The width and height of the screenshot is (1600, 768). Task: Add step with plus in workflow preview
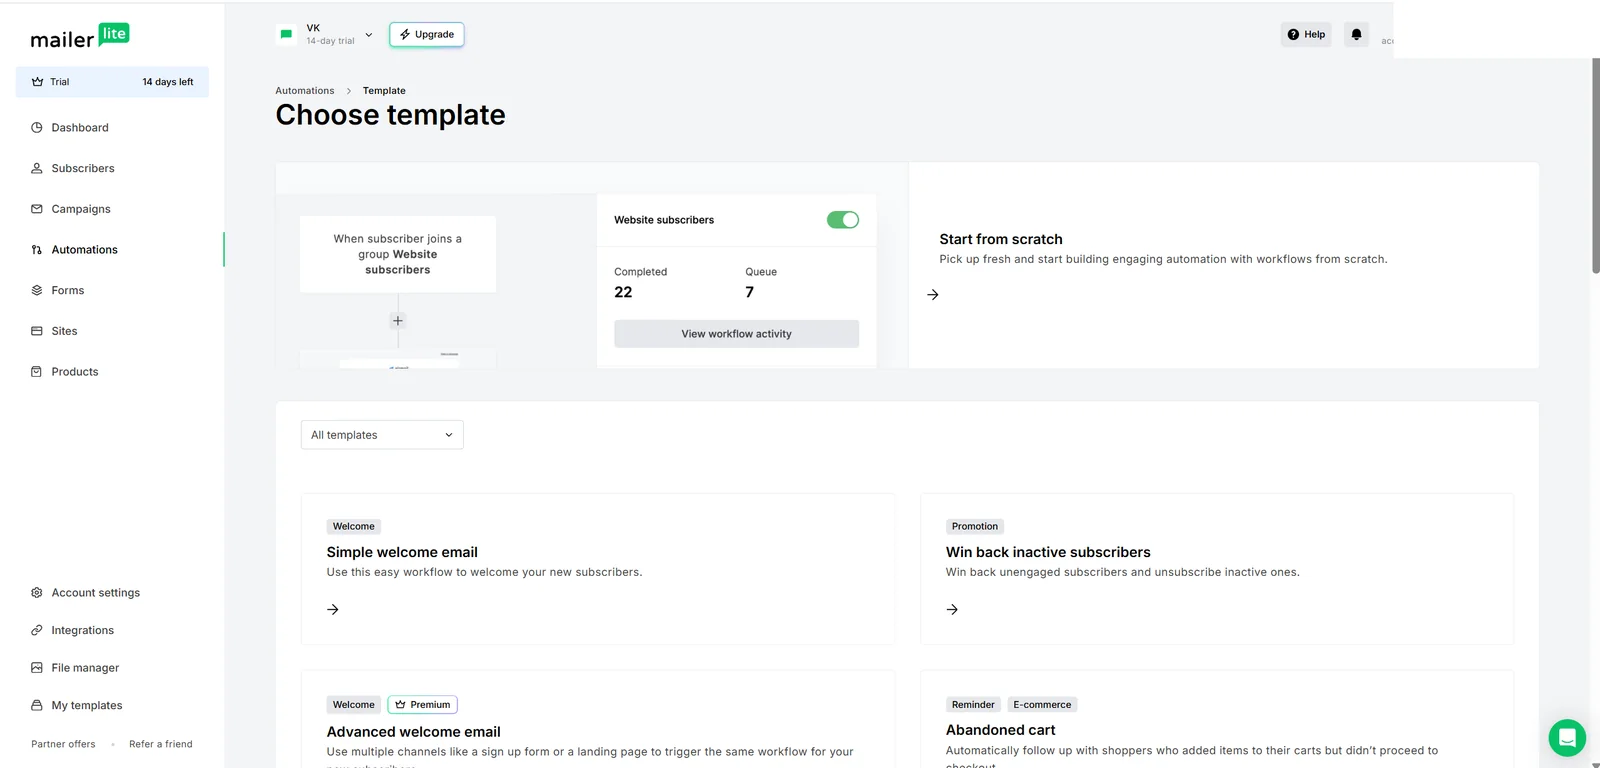398,321
